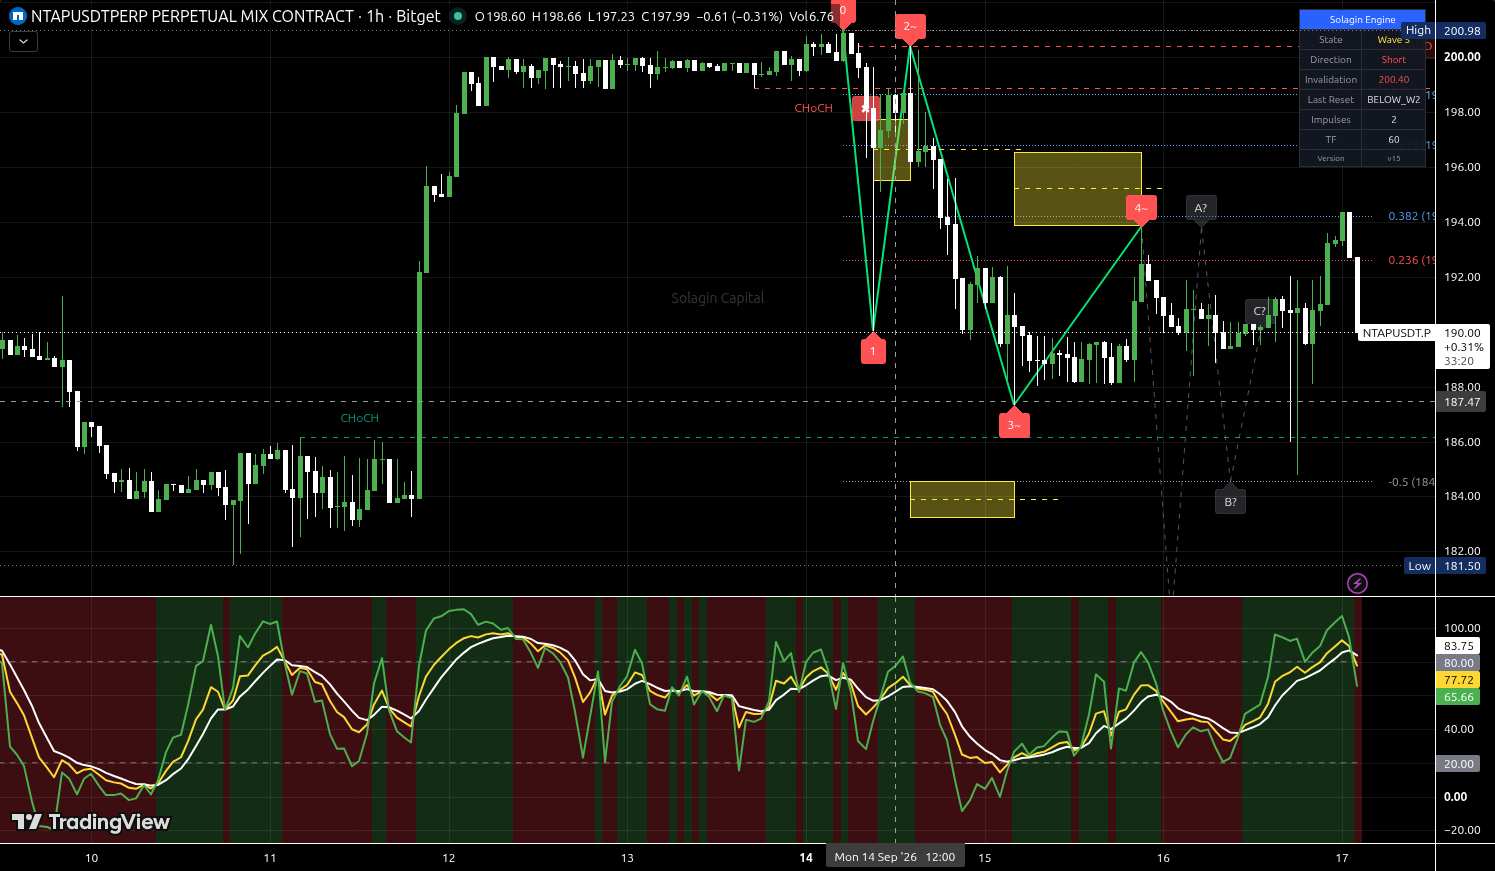Click the 83.75 oscillator value label
The height and width of the screenshot is (871, 1495).
[x=1459, y=646]
